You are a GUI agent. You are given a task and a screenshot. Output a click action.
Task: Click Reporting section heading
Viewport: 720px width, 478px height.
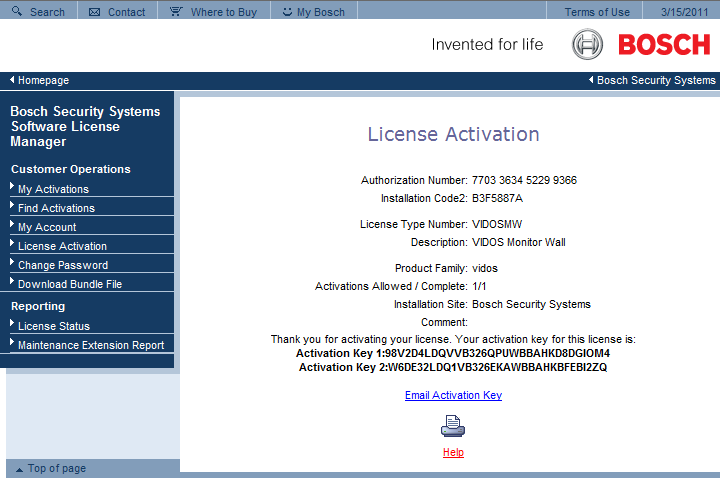[x=38, y=306]
